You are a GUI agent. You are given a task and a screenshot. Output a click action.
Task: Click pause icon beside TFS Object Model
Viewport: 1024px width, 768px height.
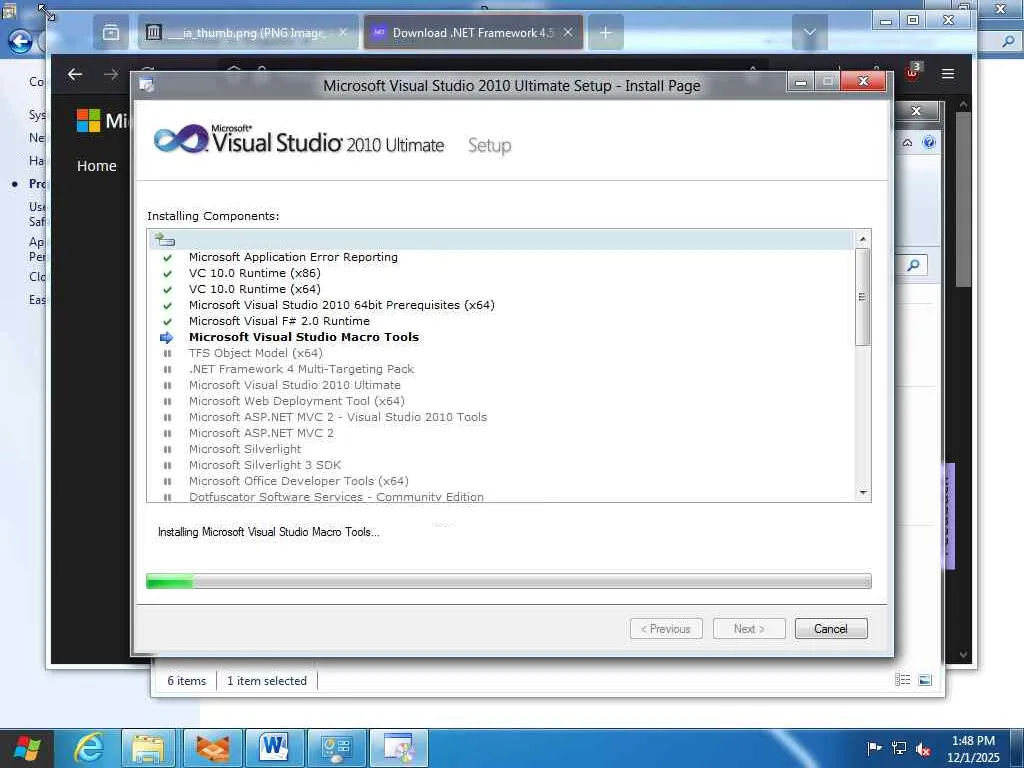tap(167, 353)
